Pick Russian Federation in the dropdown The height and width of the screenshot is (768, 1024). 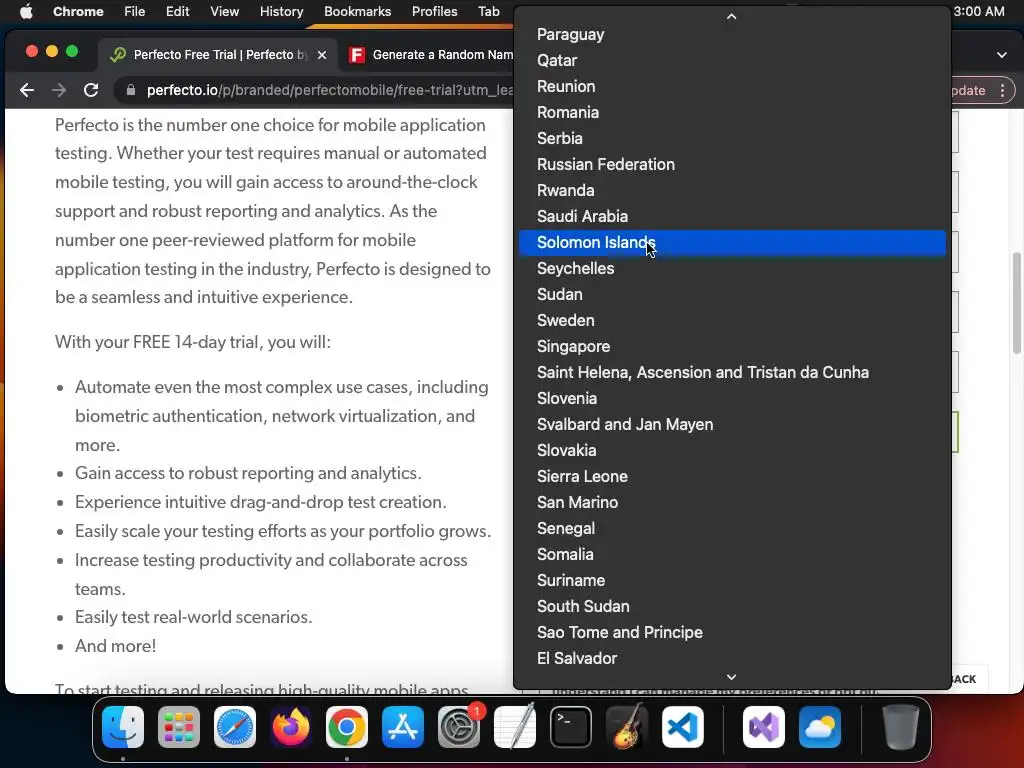[x=732, y=165]
